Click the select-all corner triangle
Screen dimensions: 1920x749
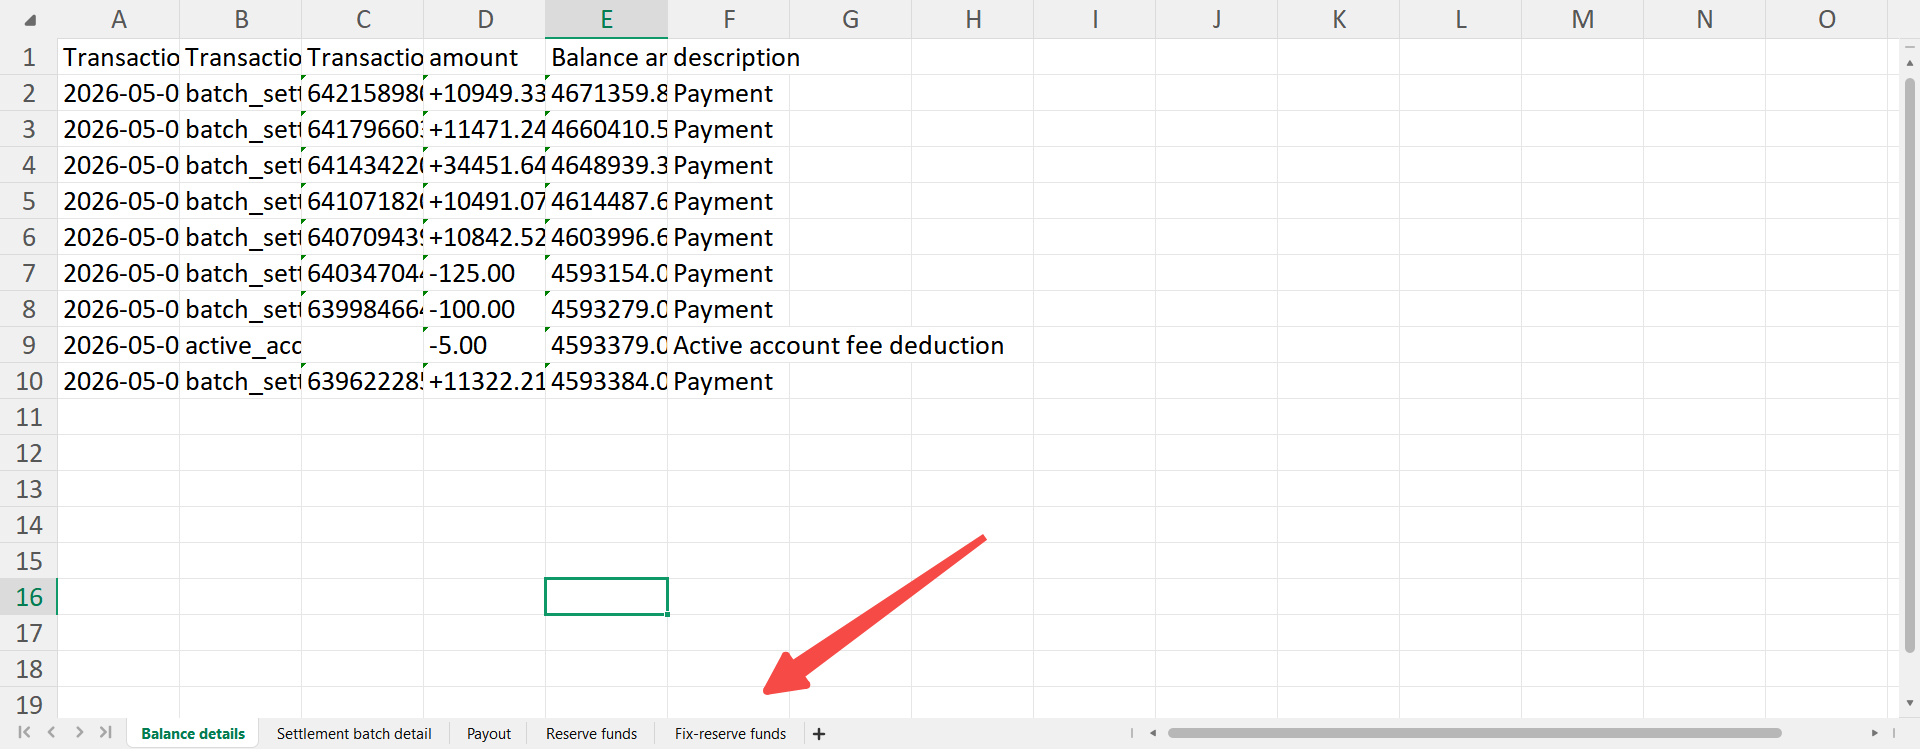click(30, 20)
